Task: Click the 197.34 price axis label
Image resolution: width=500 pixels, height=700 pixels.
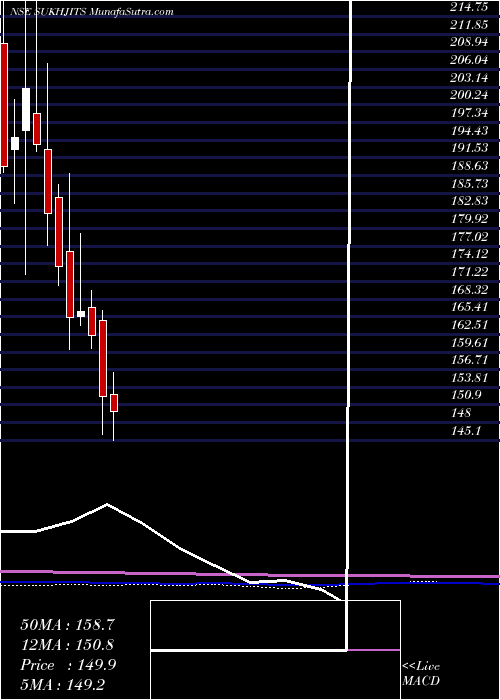Action: click(471, 112)
